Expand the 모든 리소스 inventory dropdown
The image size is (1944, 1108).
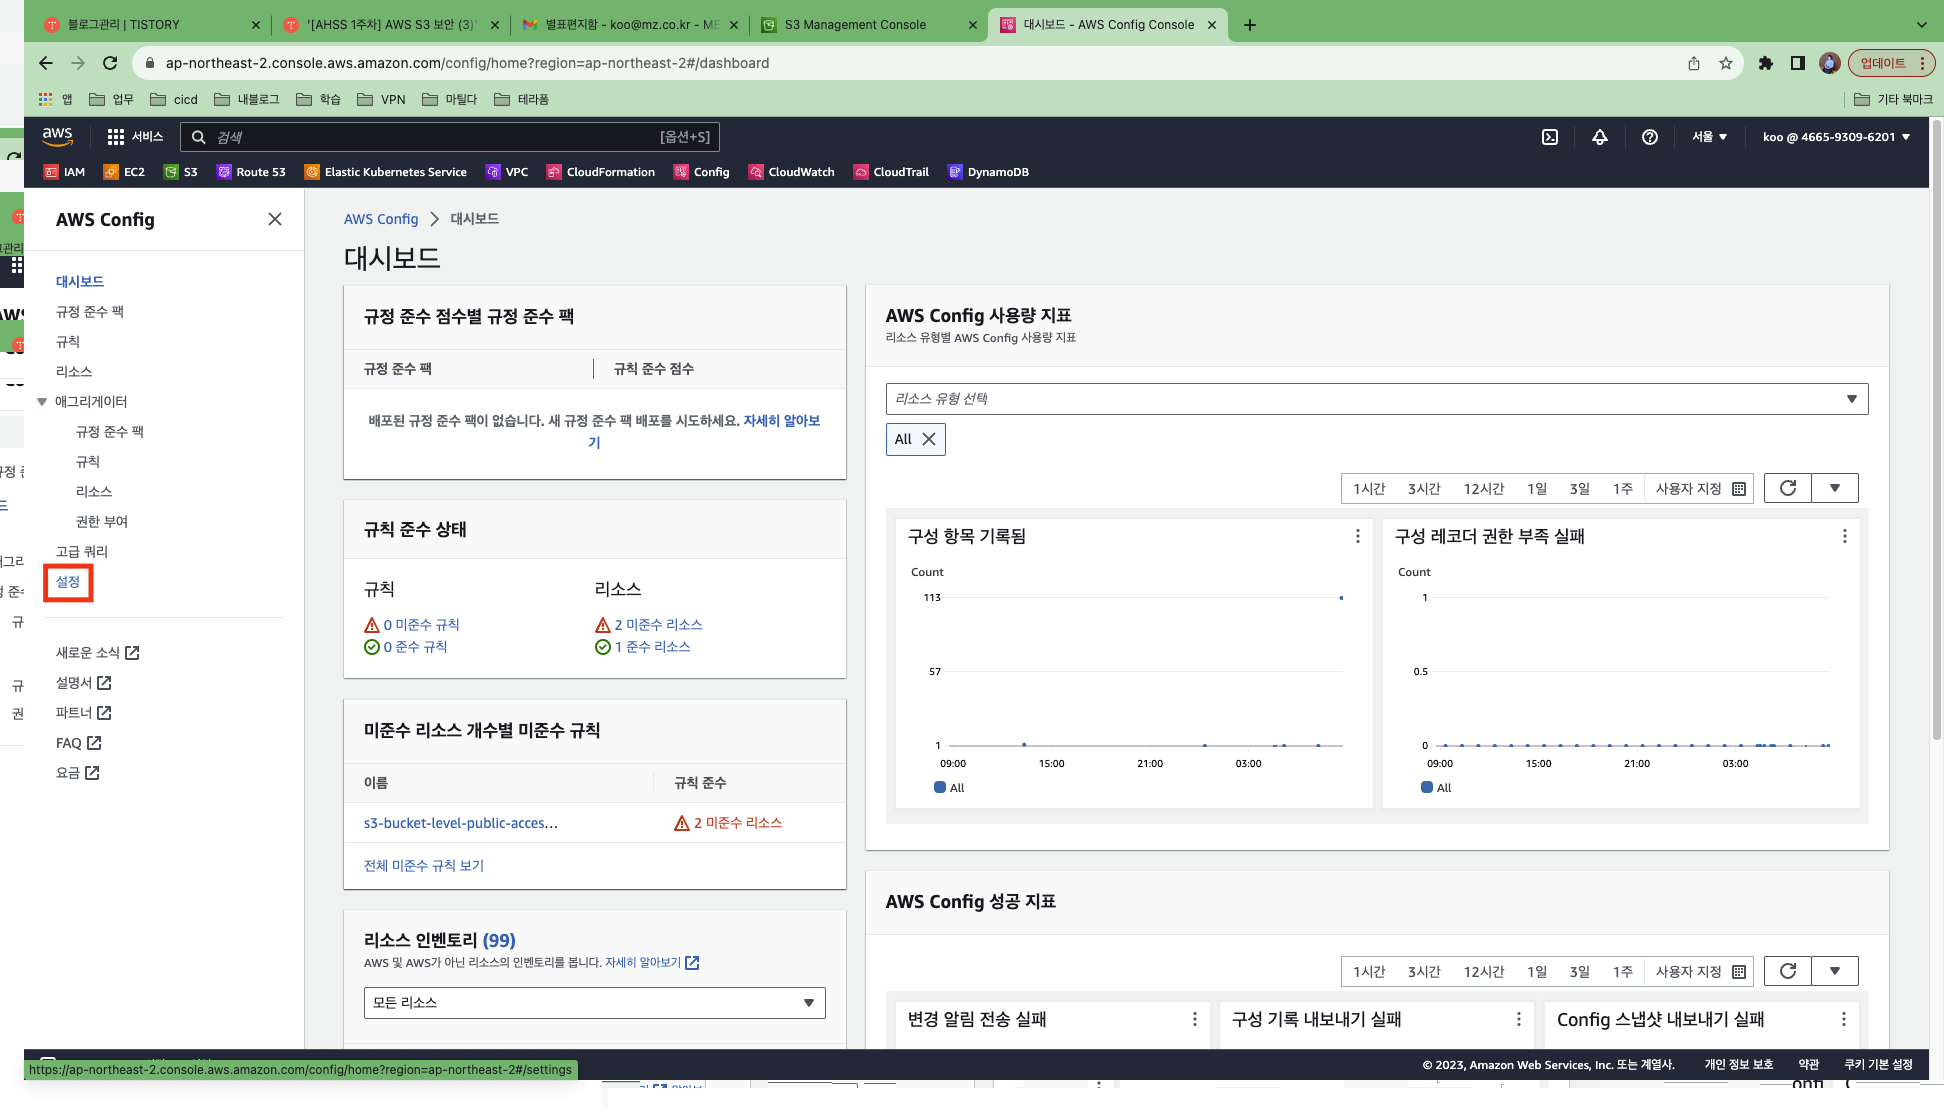[x=594, y=1002]
